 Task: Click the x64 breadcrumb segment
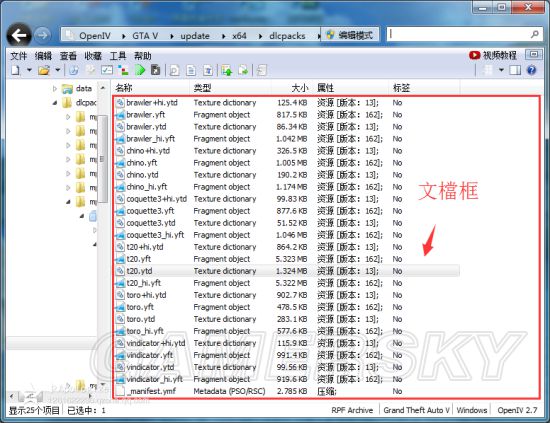pyautogui.click(x=239, y=35)
